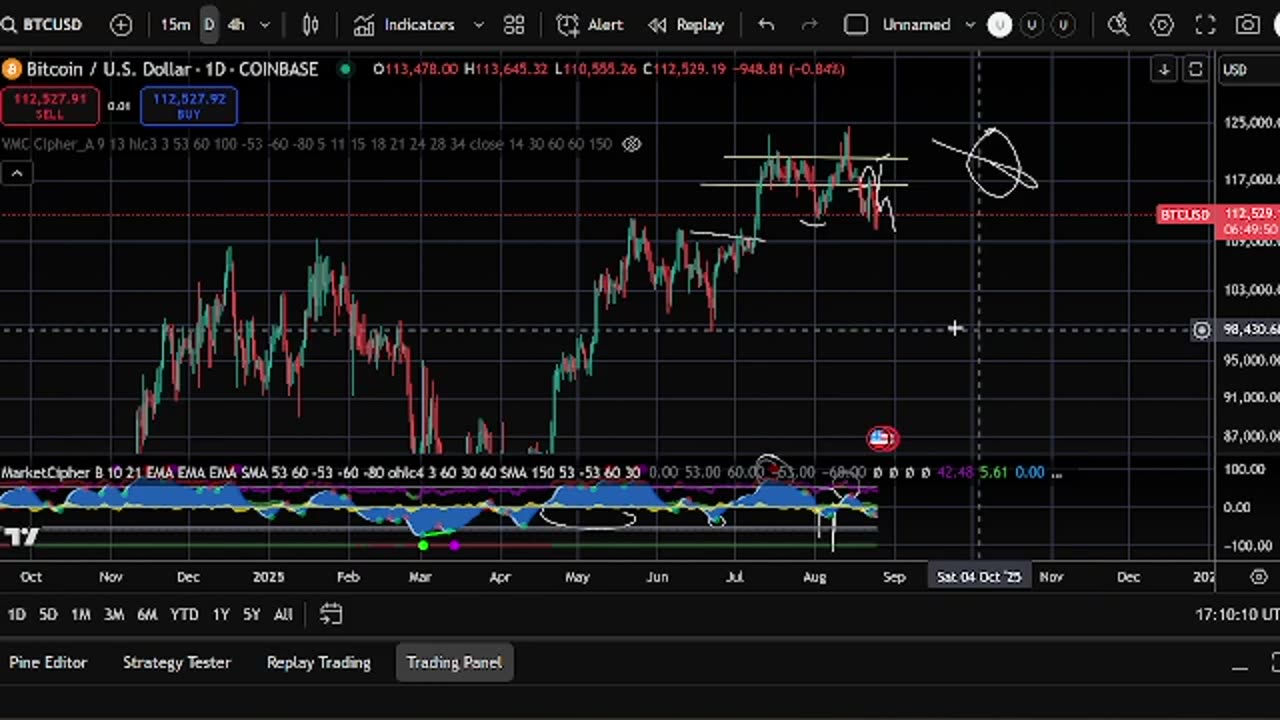
Task: Select the MarketCipher B indicator legend
Action: 321,472
